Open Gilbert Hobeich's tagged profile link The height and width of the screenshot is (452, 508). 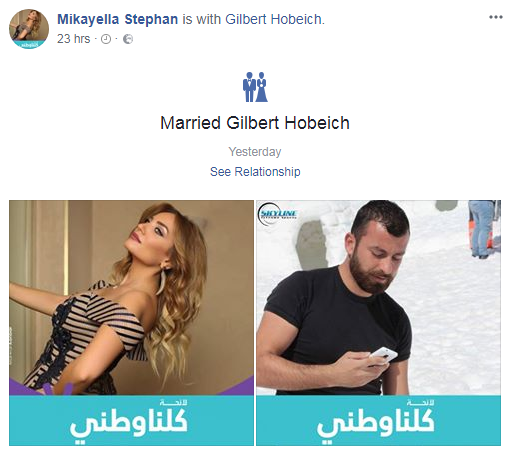click(x=273, y=19)
